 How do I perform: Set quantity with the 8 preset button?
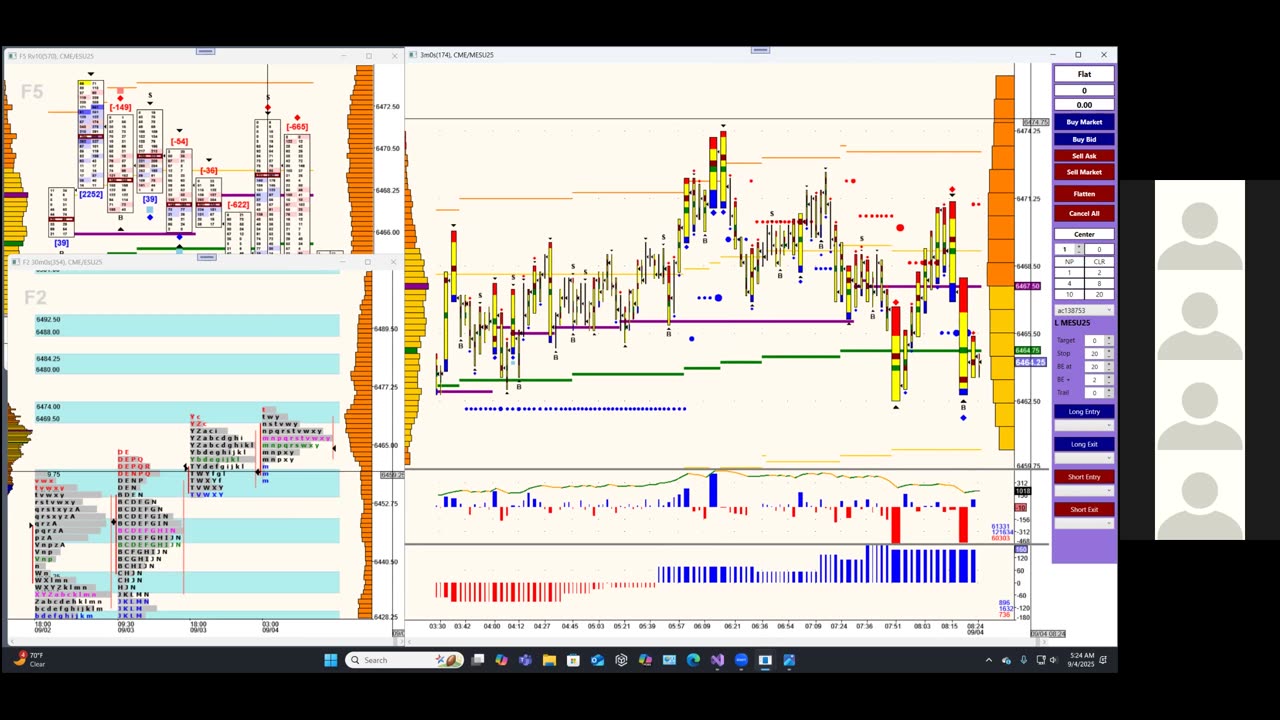pos(1099,283)
